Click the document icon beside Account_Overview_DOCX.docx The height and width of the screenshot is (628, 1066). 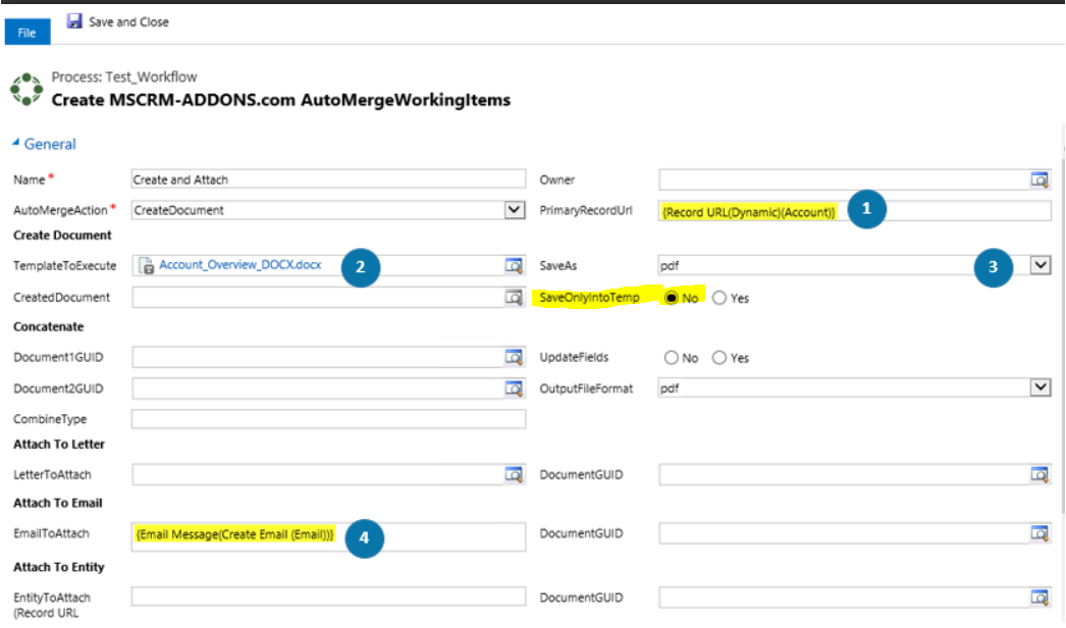click(146, 266)
